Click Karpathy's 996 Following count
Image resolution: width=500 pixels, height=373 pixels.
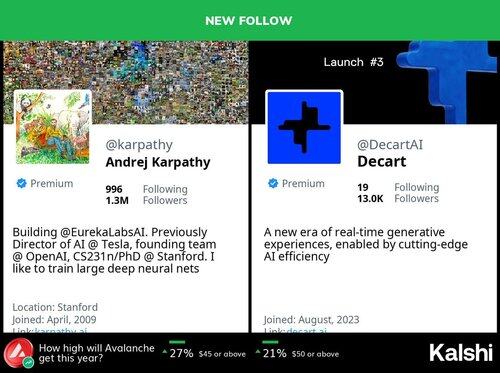click(x=146, y=189)
